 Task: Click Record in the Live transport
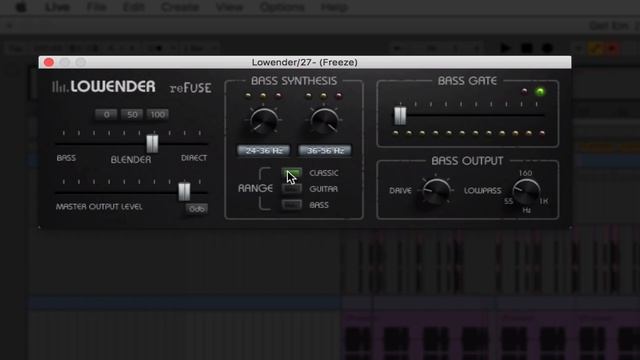point(547,48)
